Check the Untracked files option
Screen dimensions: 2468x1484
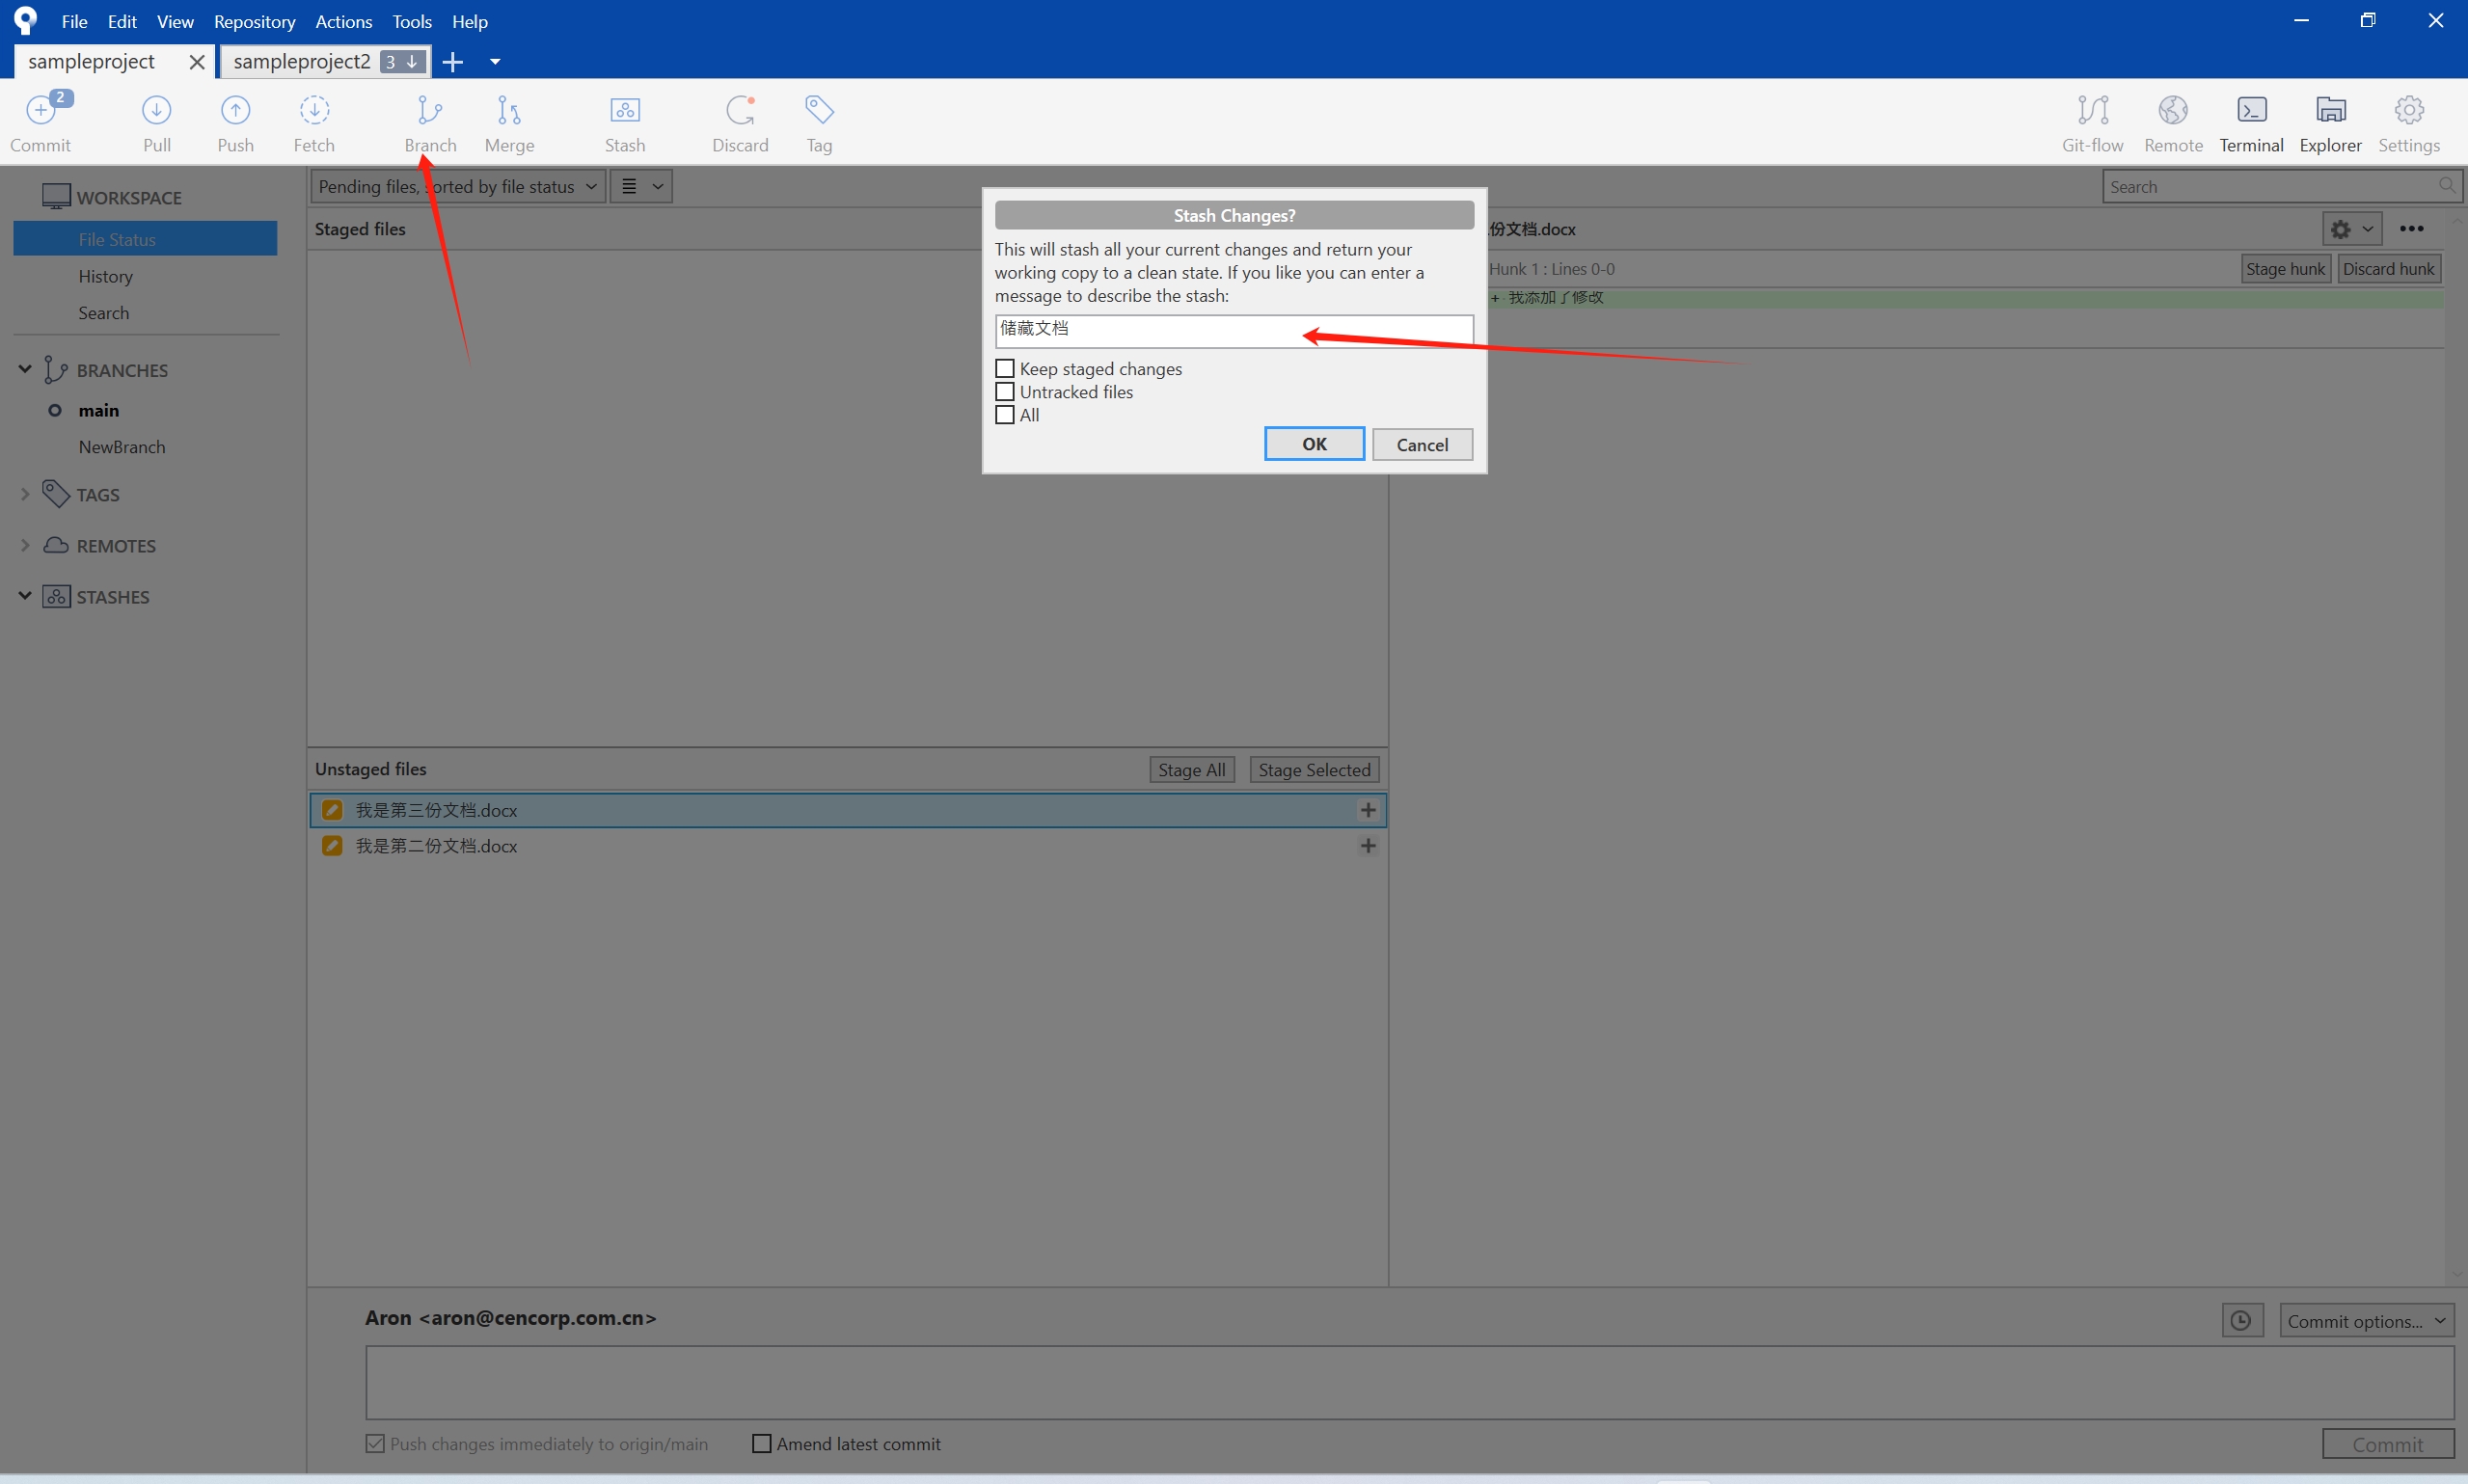point(1005,392)
